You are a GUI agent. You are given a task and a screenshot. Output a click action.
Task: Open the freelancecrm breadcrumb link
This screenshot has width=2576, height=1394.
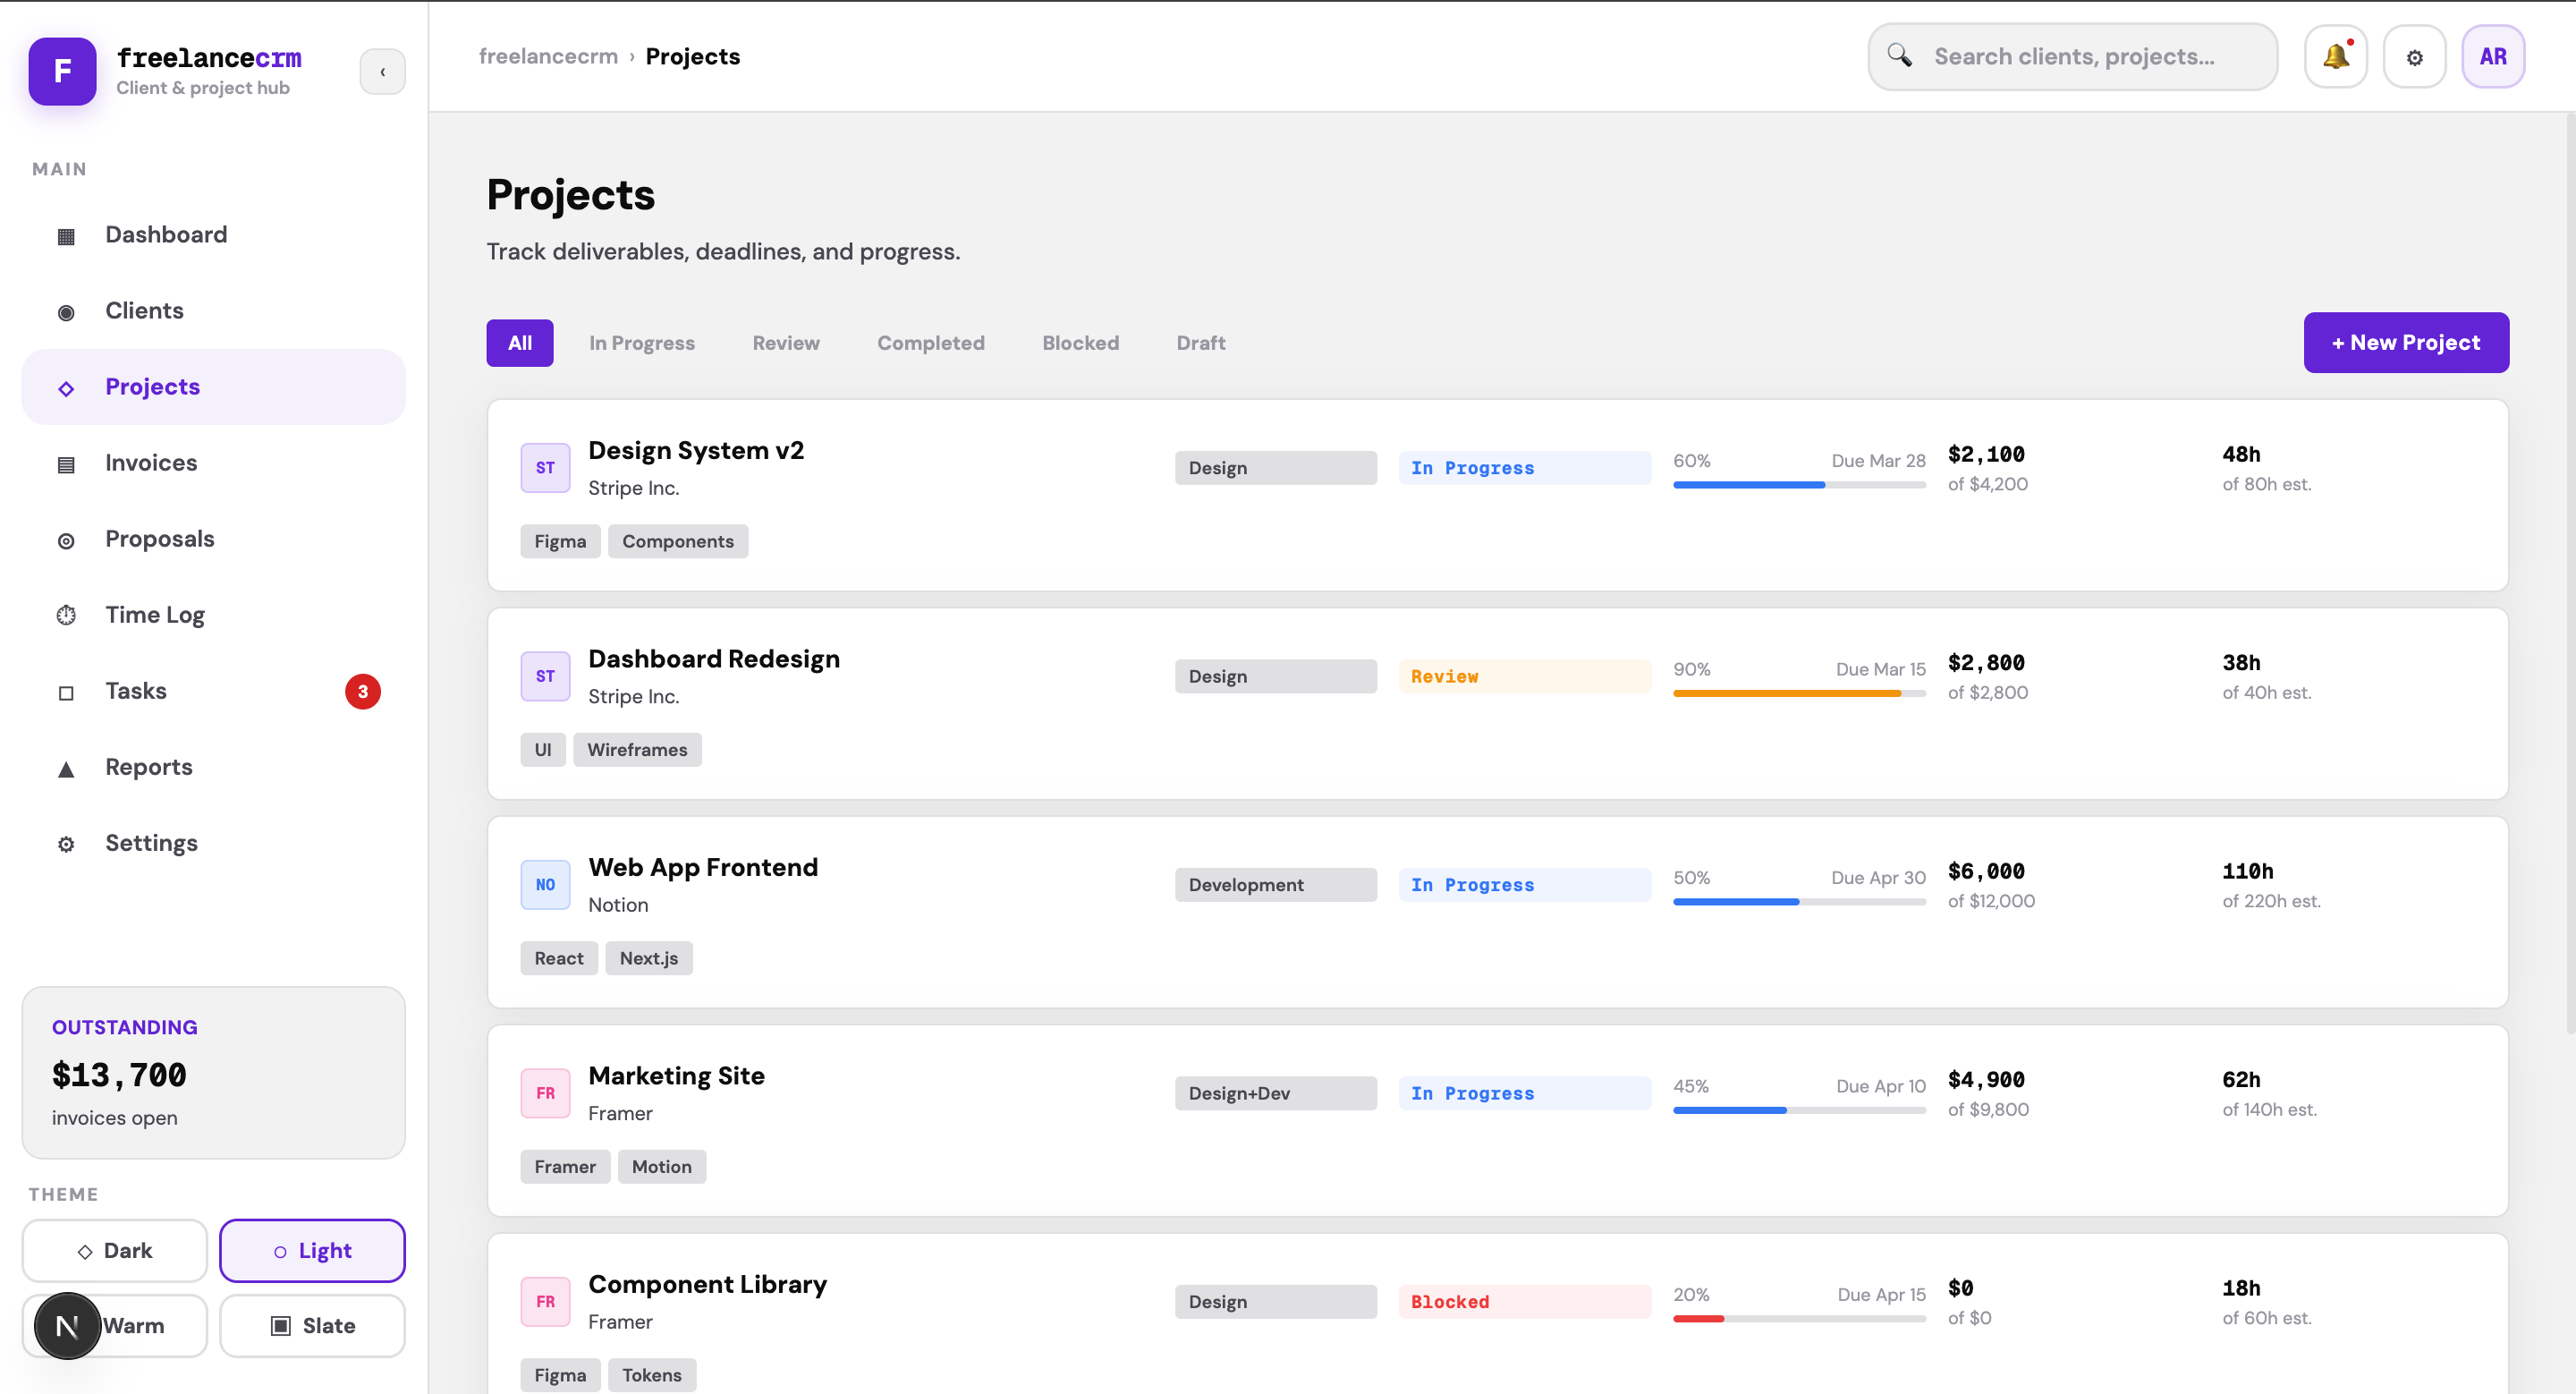click(547, 56)
